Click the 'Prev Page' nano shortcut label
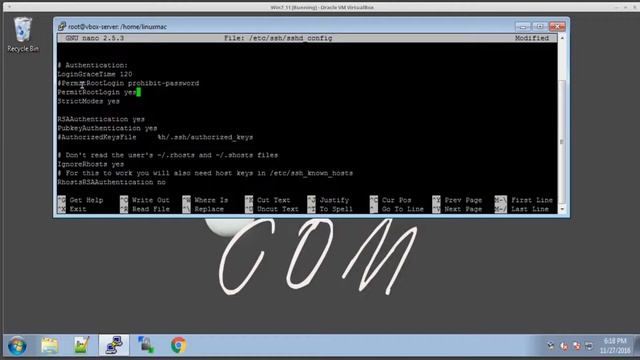 coord(463,200)
